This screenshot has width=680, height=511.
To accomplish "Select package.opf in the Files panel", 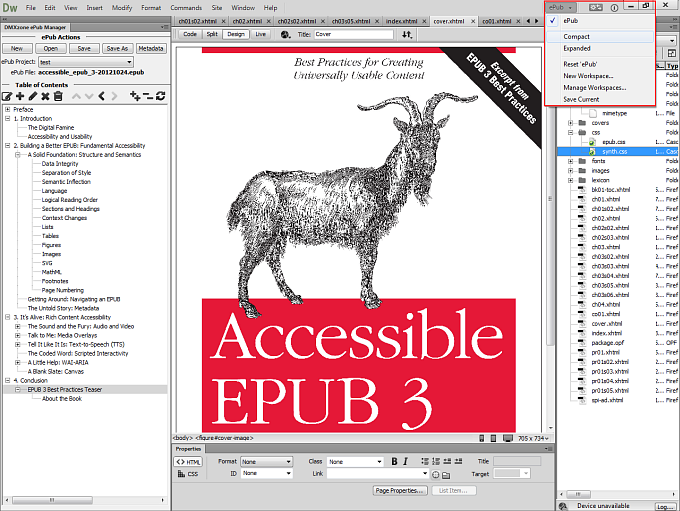I will coord(608,343).
